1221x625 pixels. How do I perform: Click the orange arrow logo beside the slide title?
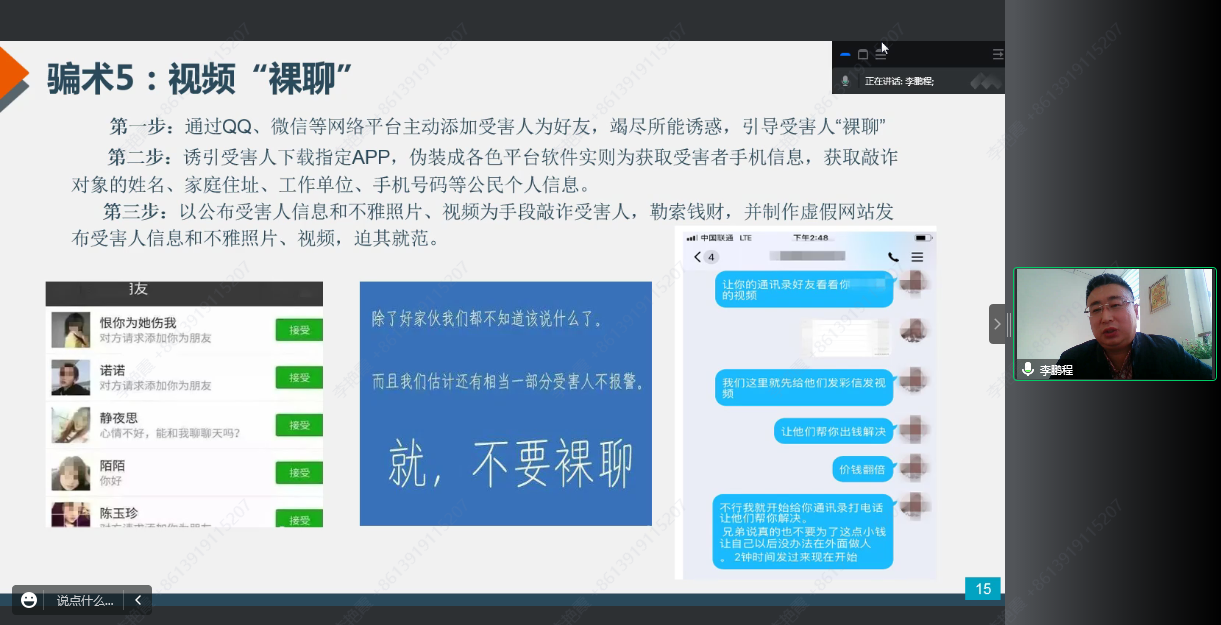click(x=12, y=76)
